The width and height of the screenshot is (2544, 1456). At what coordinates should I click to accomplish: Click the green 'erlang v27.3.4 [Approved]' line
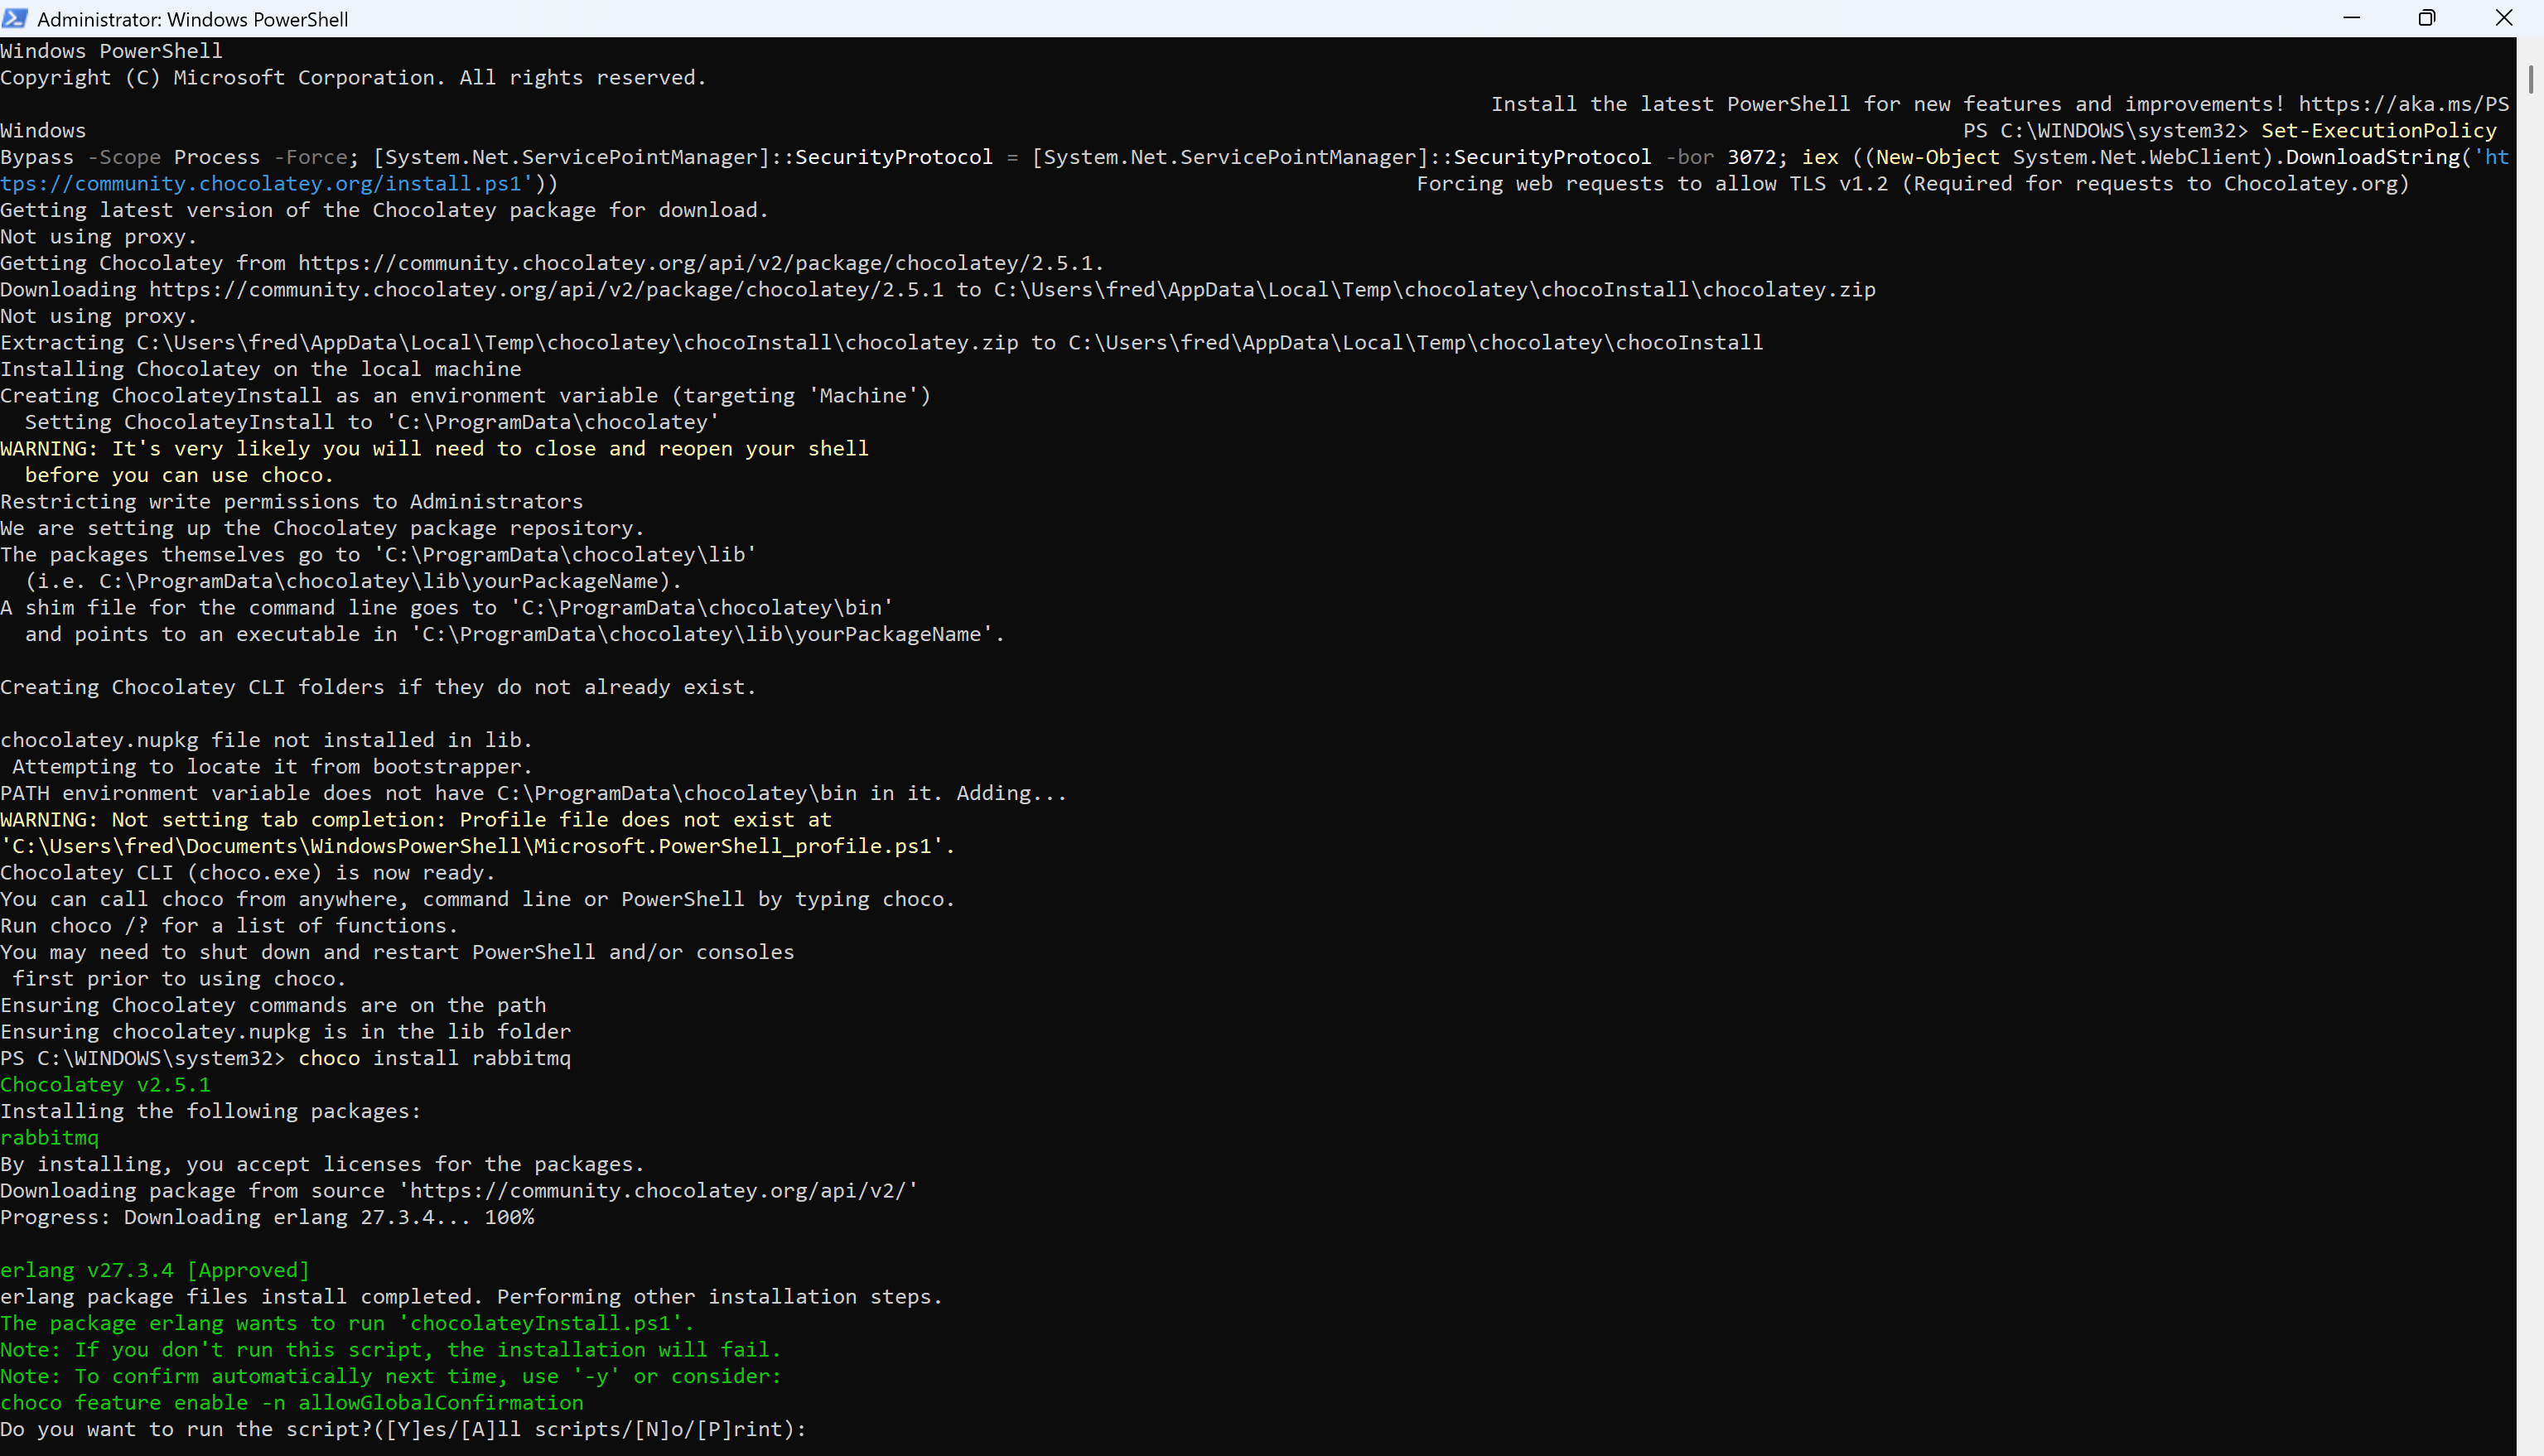[x=155, y=1270]
